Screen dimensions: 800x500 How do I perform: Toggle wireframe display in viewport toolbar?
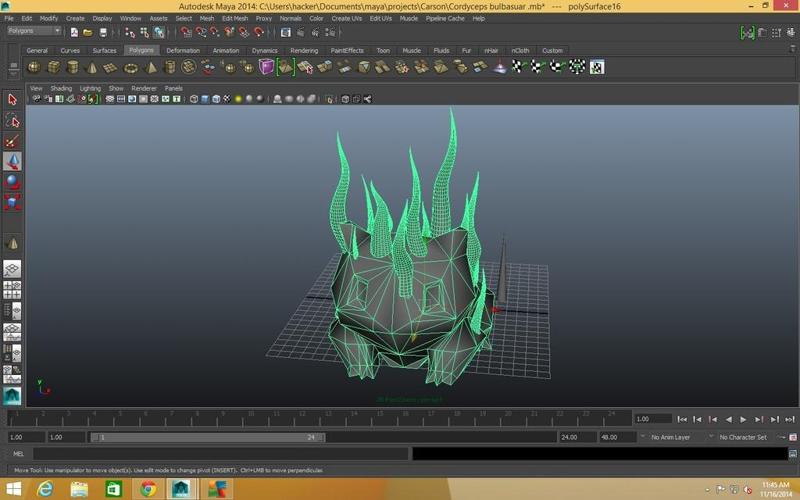coord(194,99)
